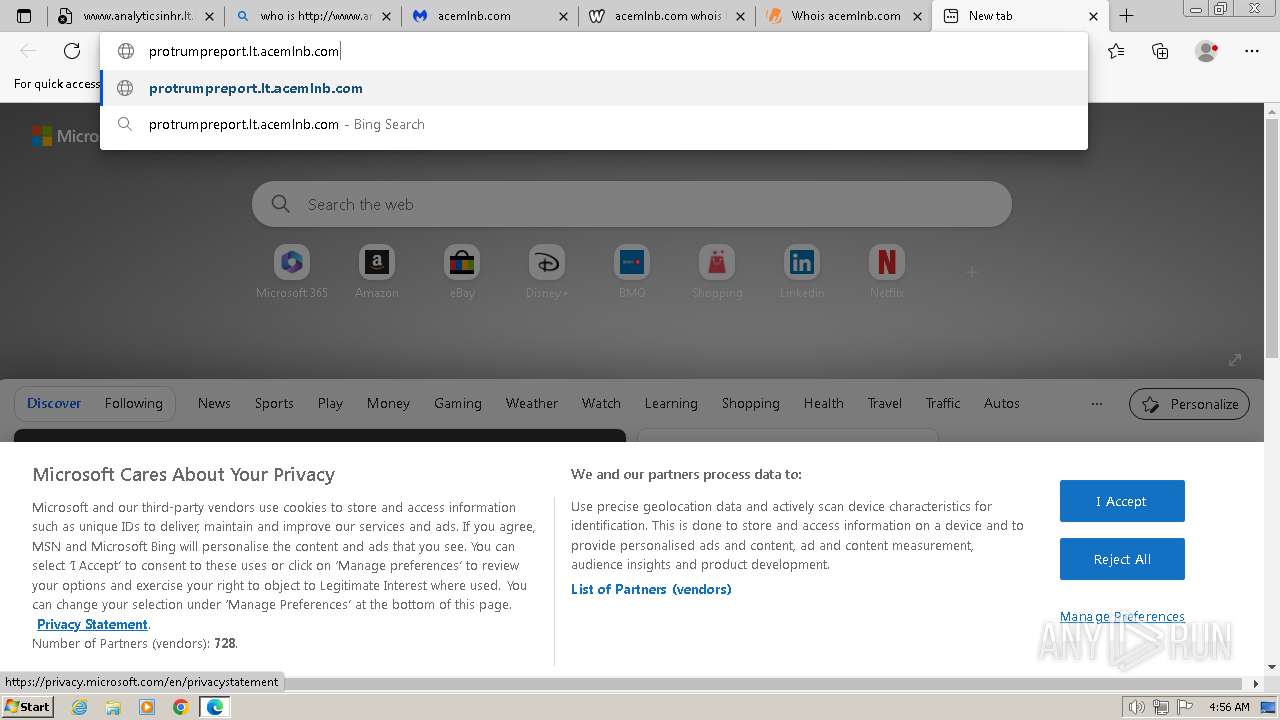Select Bing Search suggestion for protrumpreport

click(x=594, y=124)
